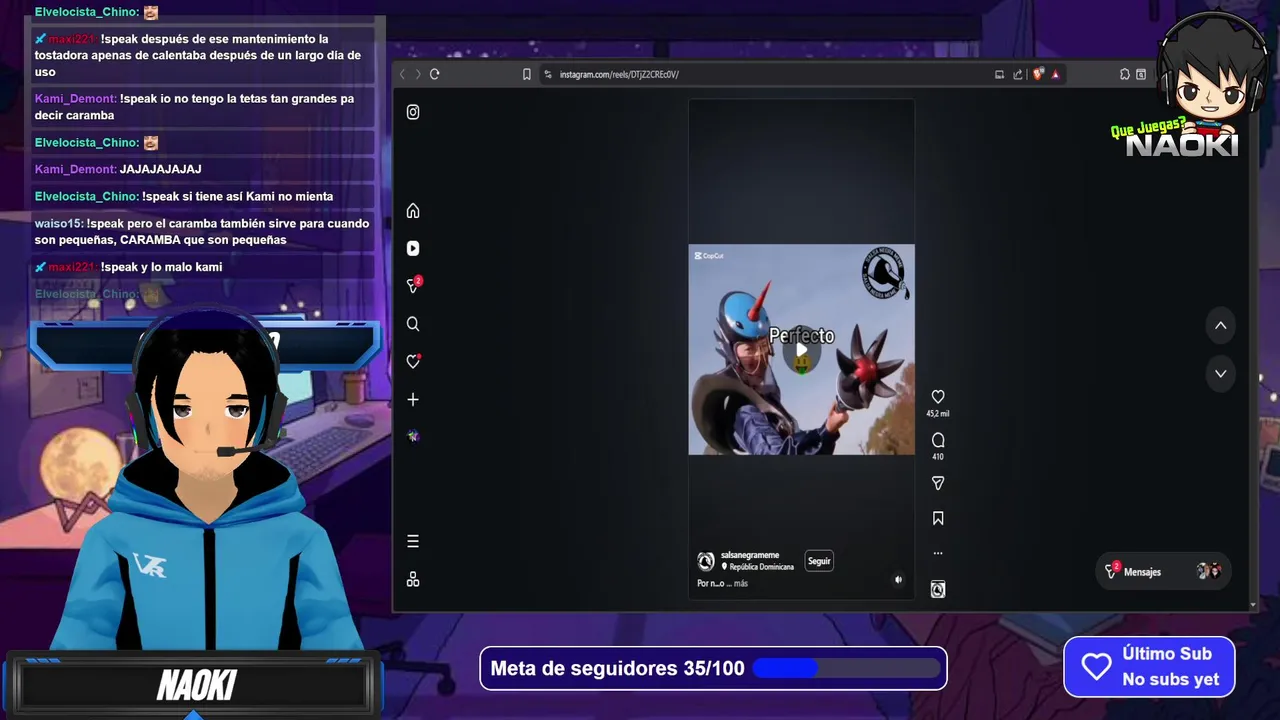Like the reel with the heart icon
This screenshot has height=720, width=1280.
pos(938,397)
